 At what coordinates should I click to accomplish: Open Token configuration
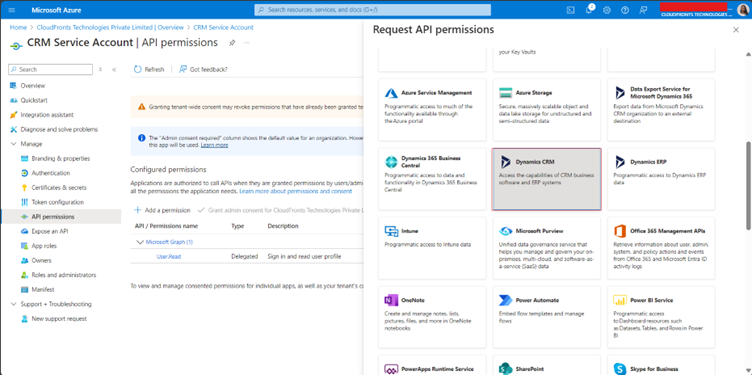(58, 202)
